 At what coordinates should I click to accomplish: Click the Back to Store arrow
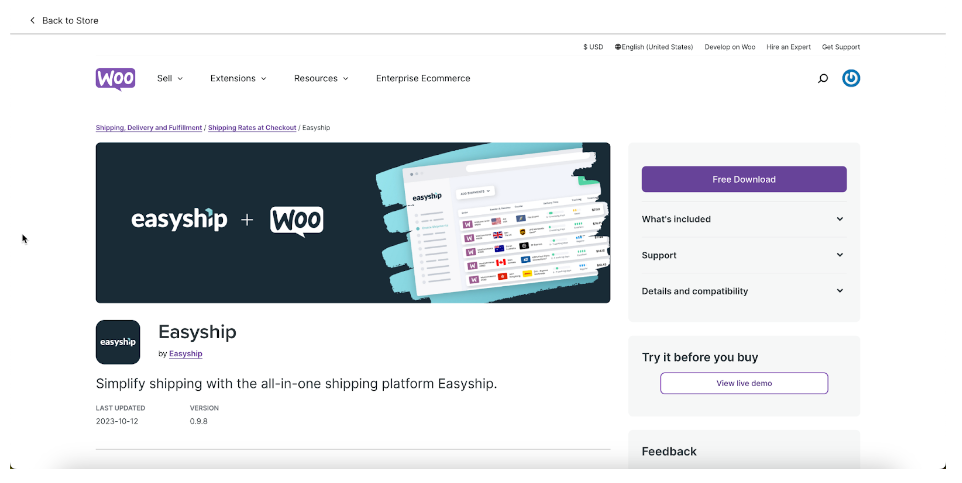[33, 20]
